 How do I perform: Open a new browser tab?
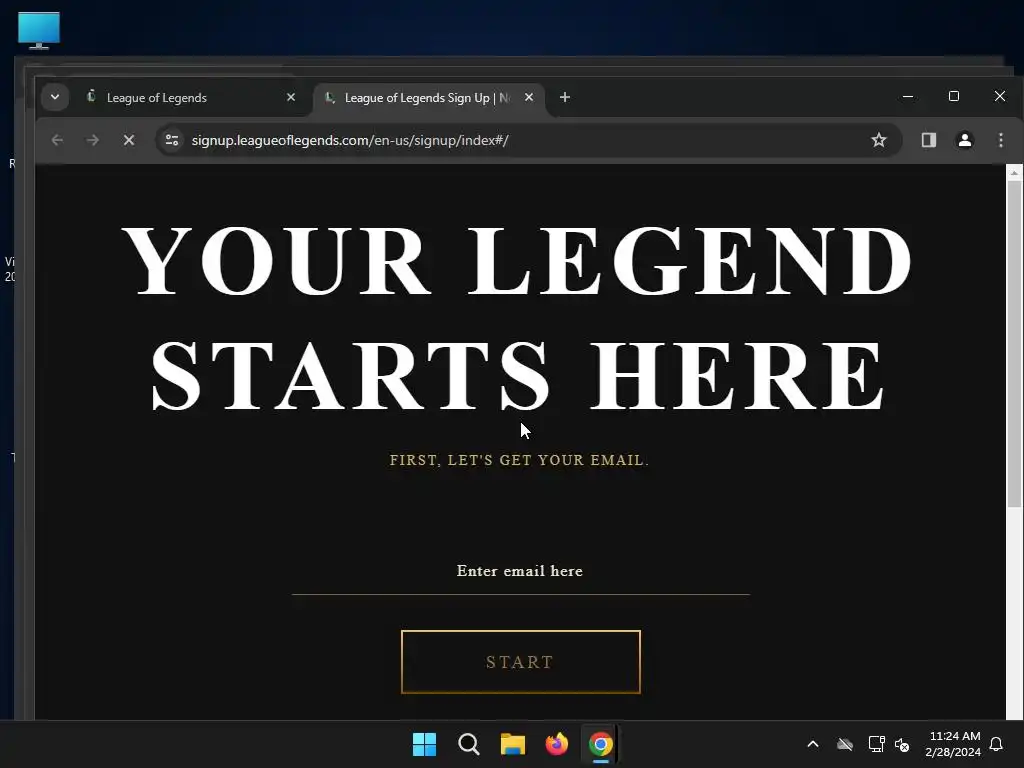[x=565, y=97]
